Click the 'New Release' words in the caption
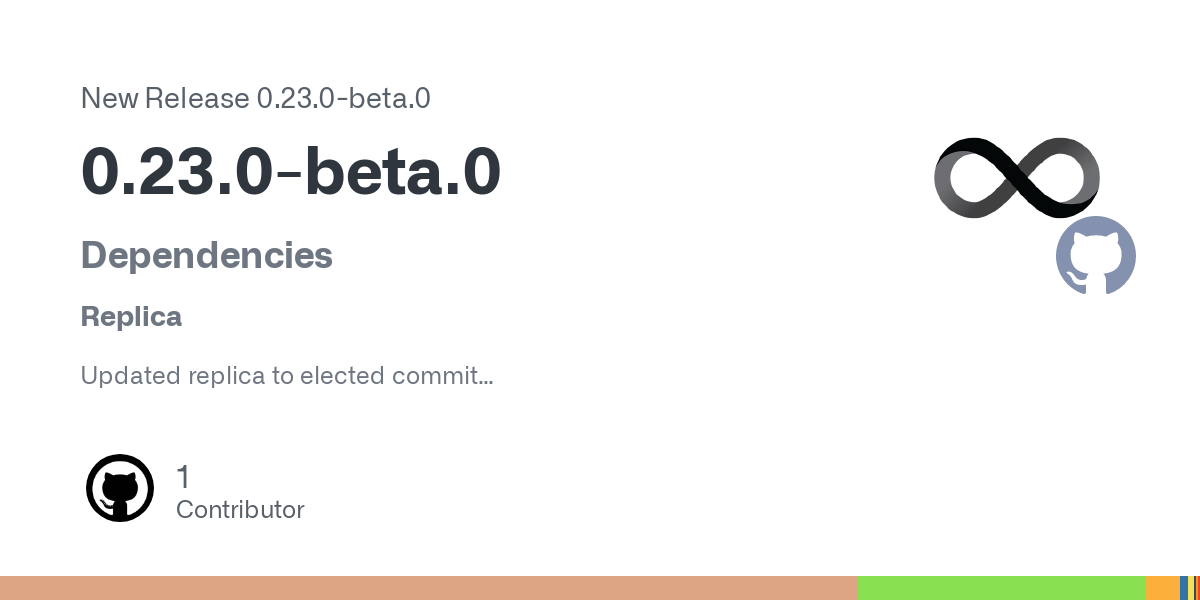The width and height of the screenshot is (1200, 600). tap(165, 98)
